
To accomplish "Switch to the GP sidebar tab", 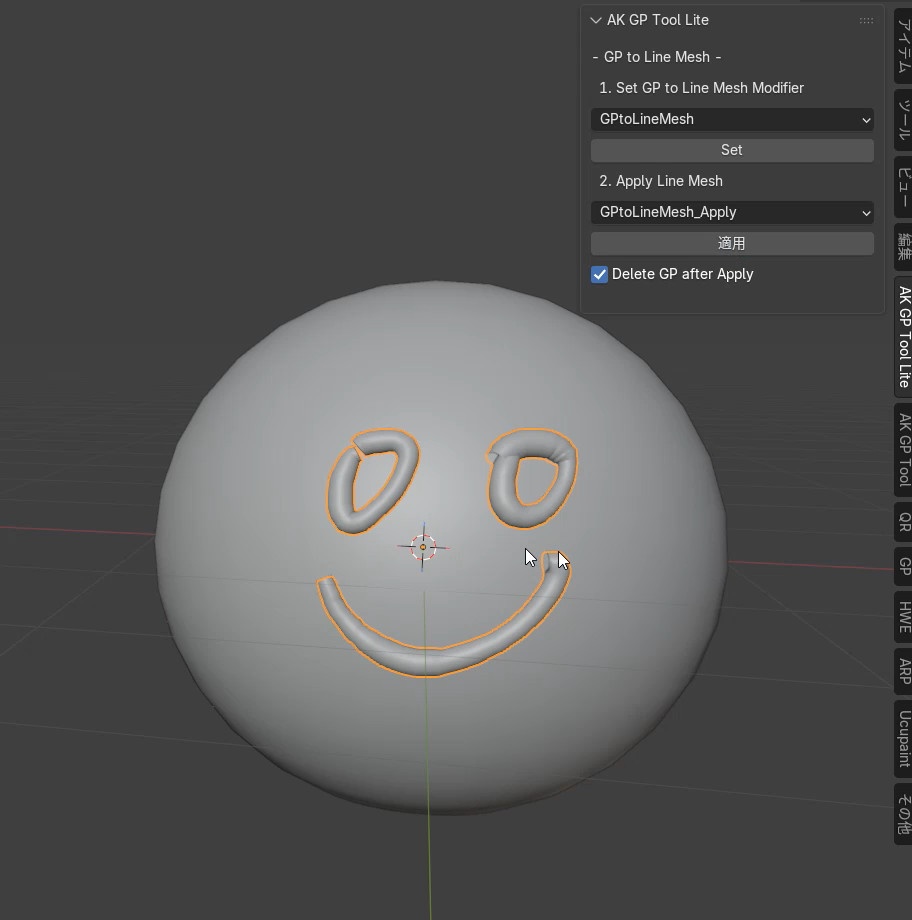I will (x=900, y=567).
